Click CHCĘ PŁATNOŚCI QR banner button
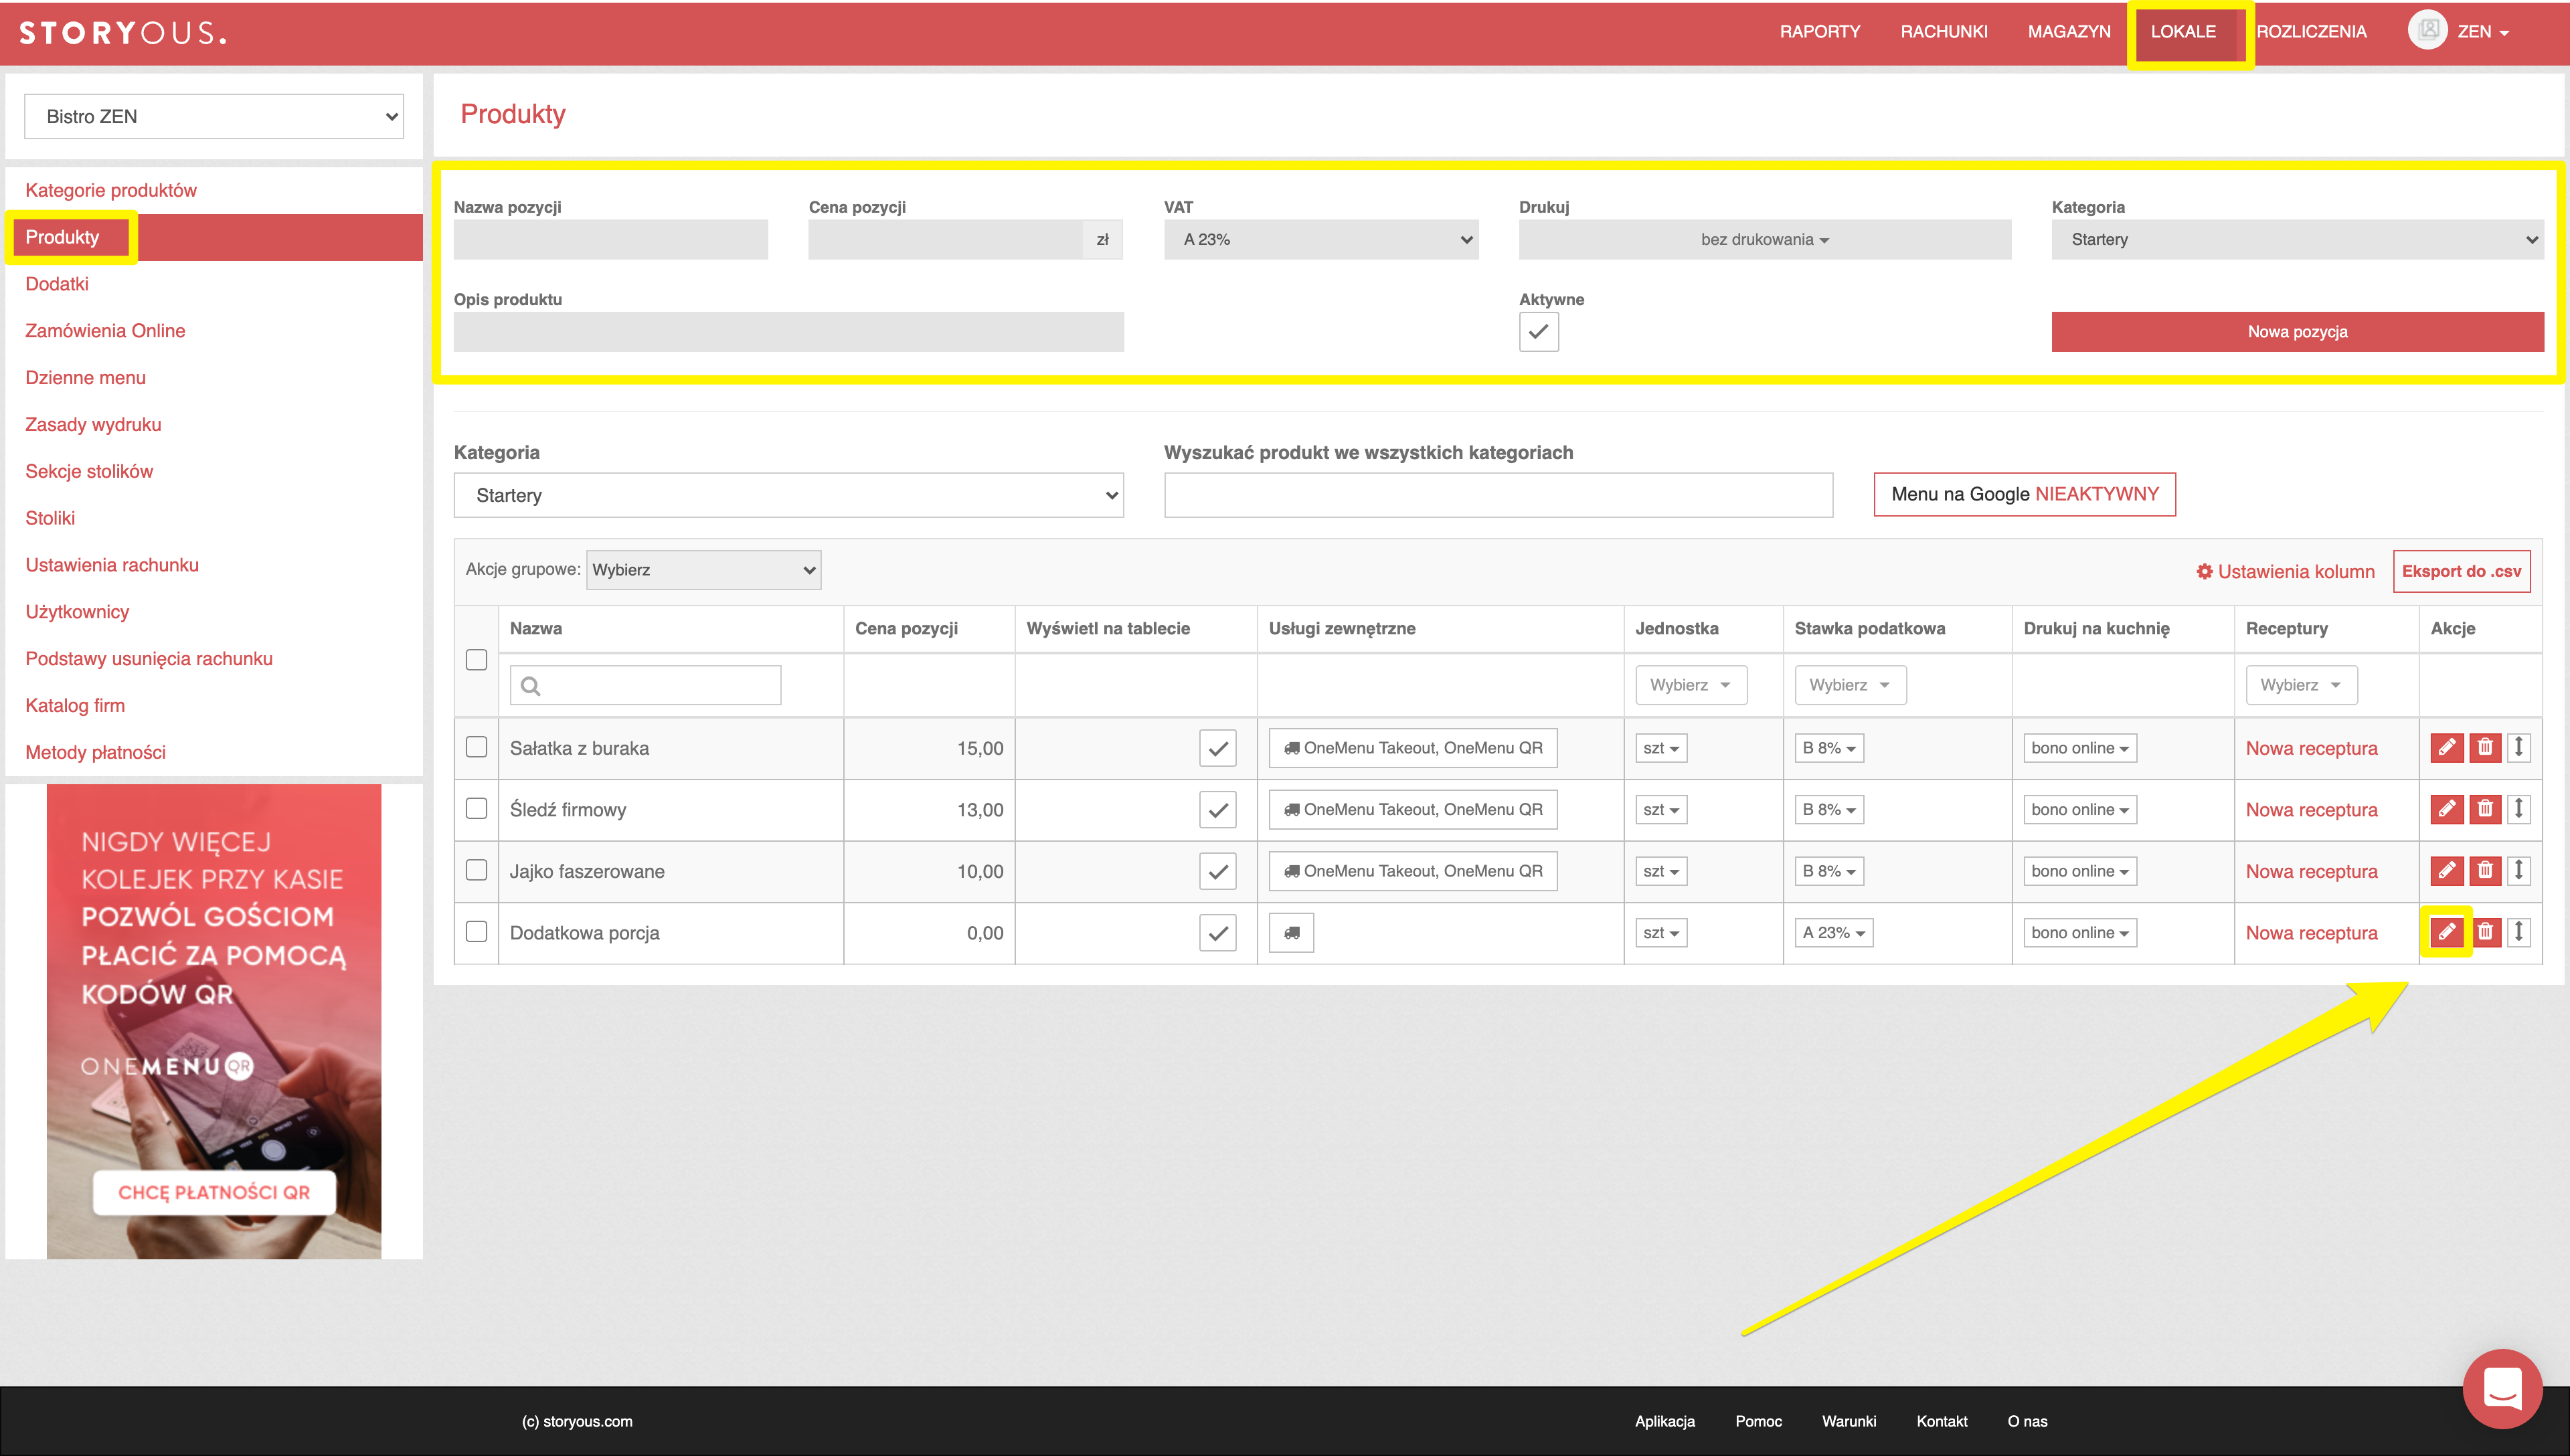 [x=214, y=1192]
